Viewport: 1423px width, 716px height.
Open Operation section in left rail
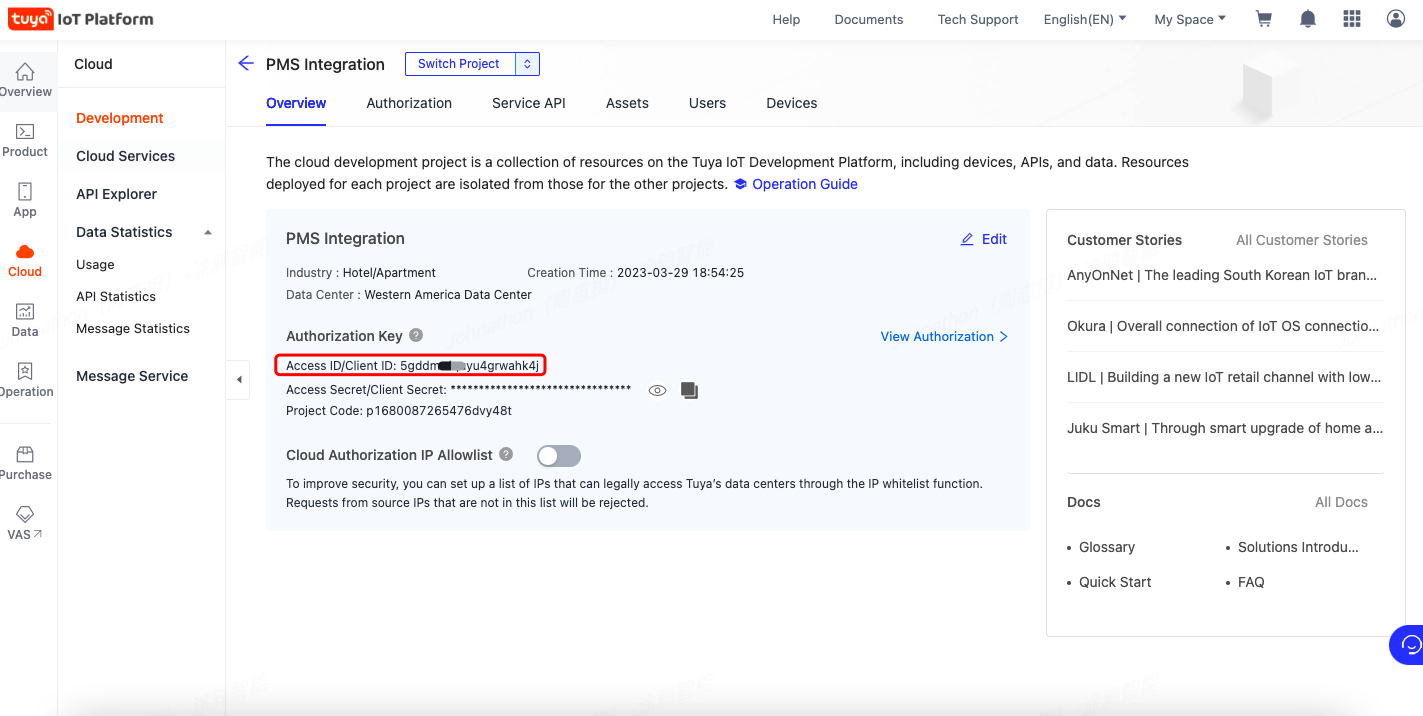[x=25, y=380]
